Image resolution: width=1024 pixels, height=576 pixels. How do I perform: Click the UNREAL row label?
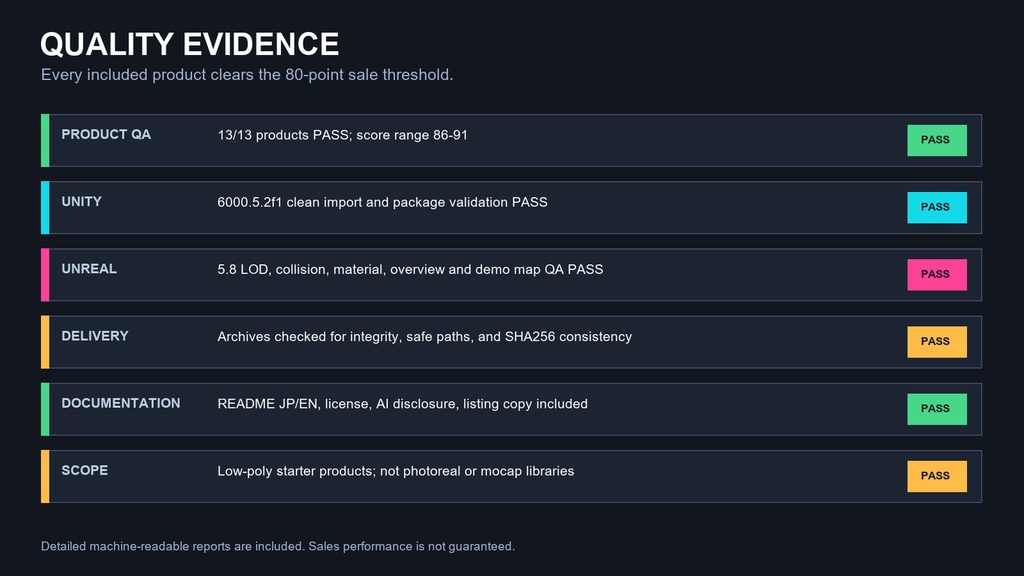[x=89, y=269]
